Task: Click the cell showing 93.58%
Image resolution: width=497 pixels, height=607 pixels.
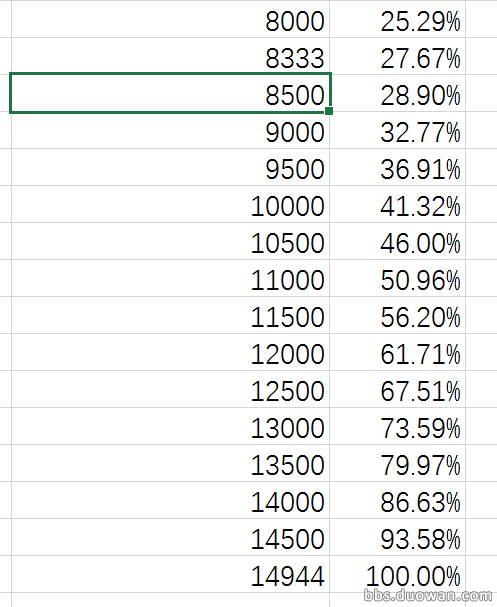Action: pos(398,537)
